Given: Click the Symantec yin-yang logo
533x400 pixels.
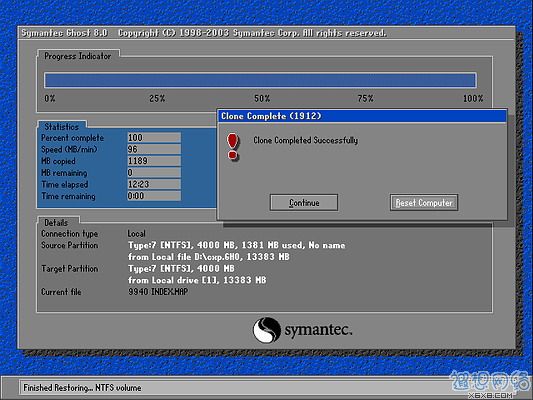Looking at the screenshot, I should pos(266,330).
